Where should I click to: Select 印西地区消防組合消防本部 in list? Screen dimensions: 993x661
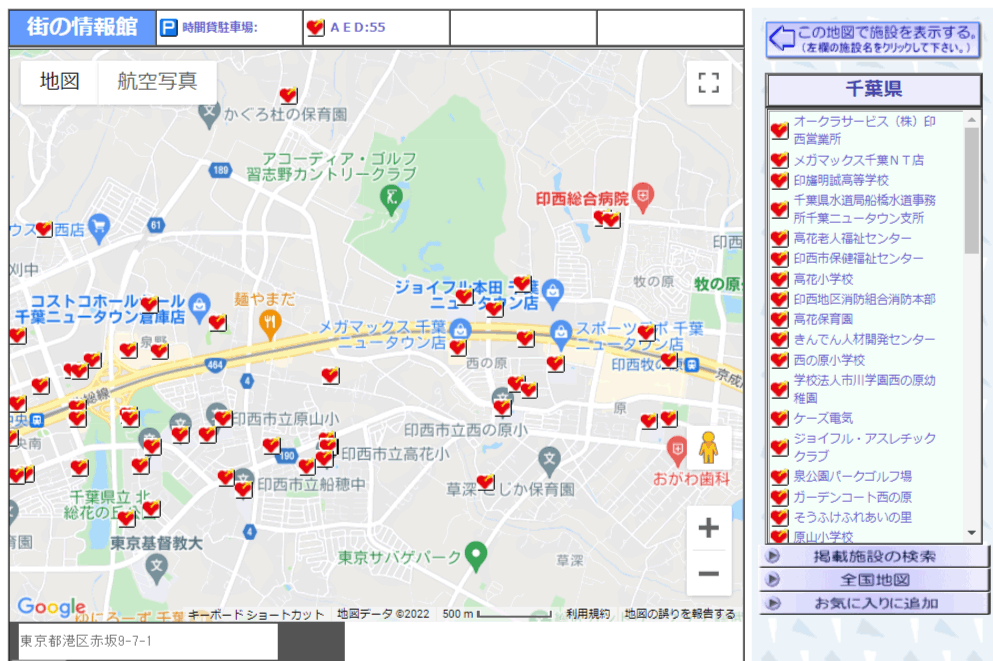[x=864, y=299]
